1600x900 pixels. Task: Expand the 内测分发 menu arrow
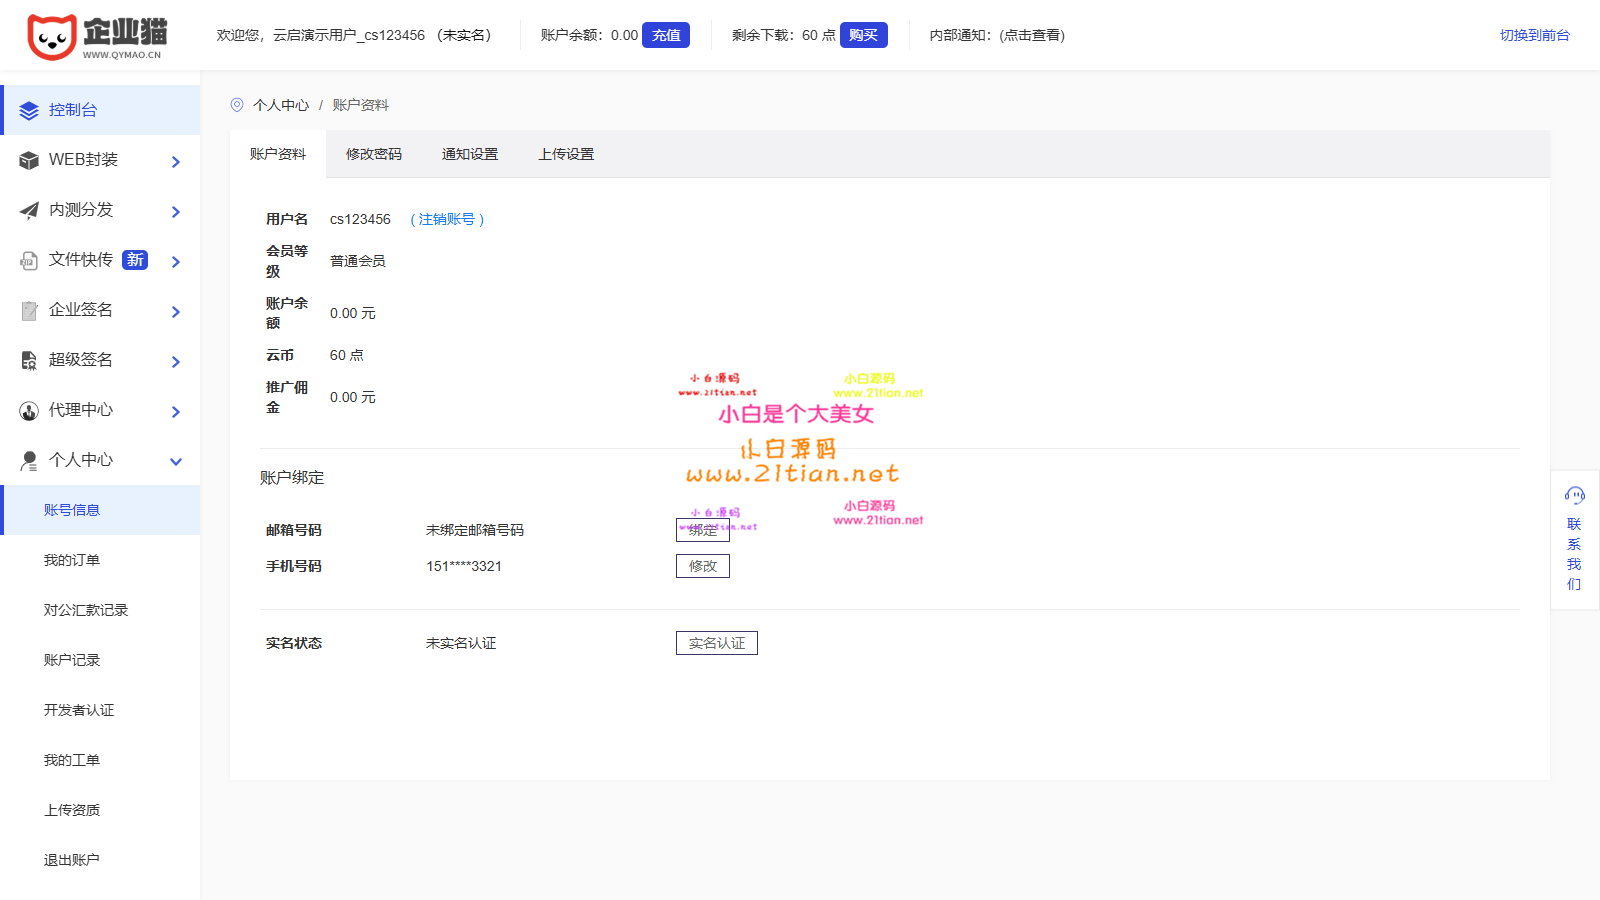tap(176, 212)
